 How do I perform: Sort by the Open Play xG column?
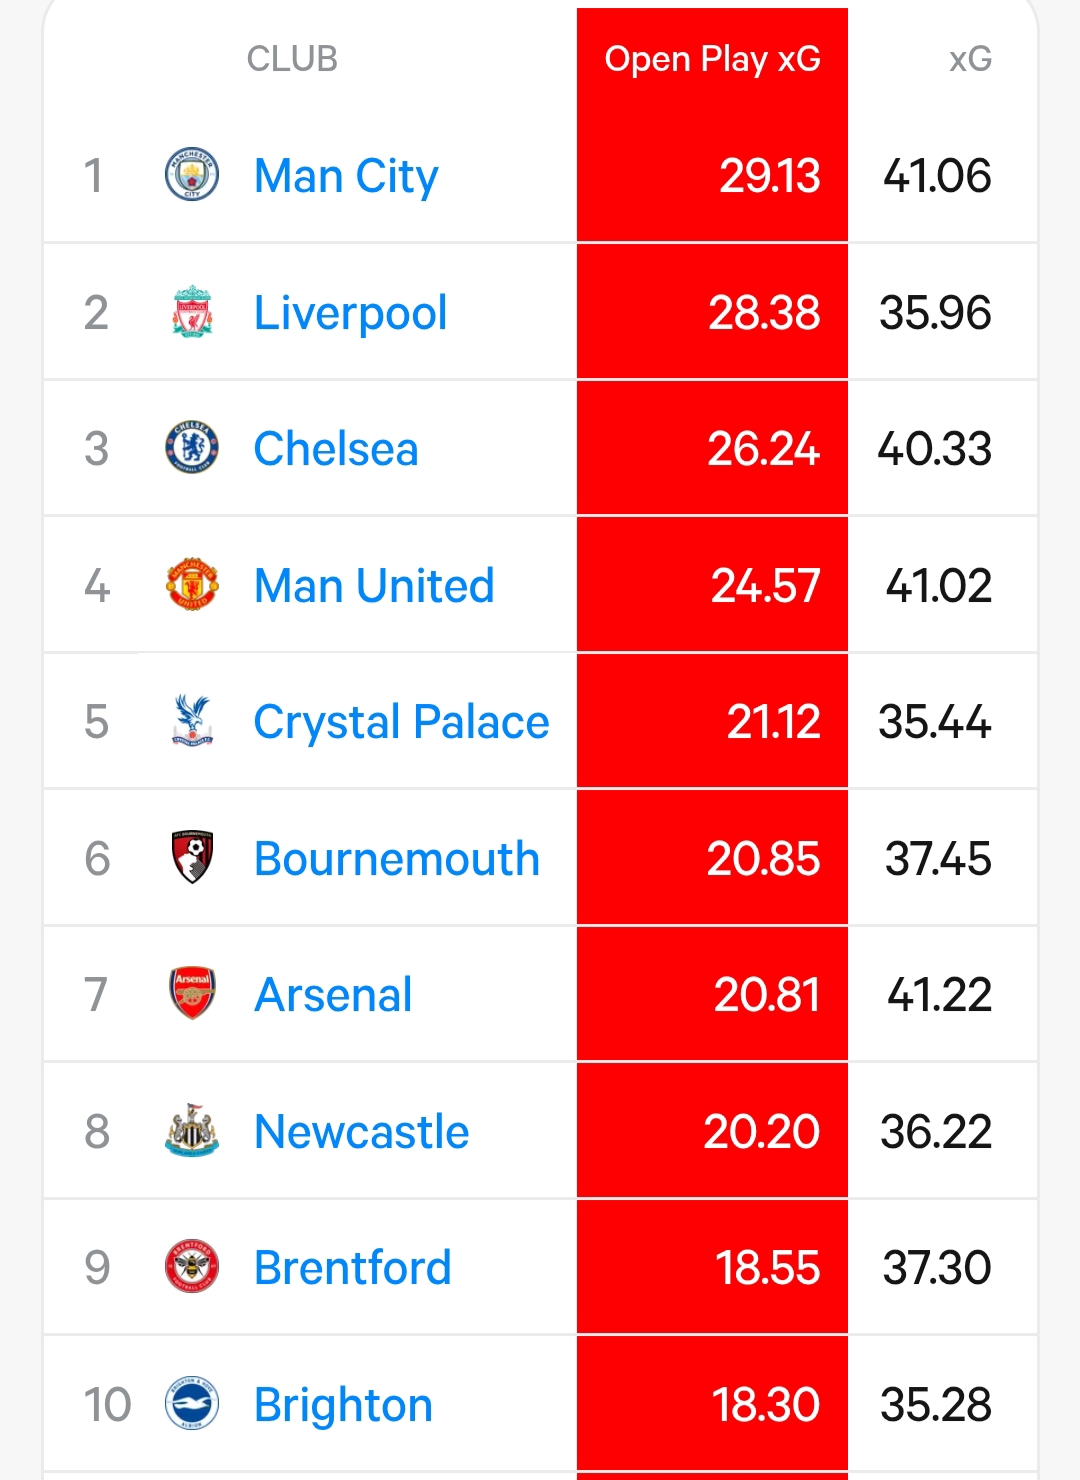tap(712, 59)
